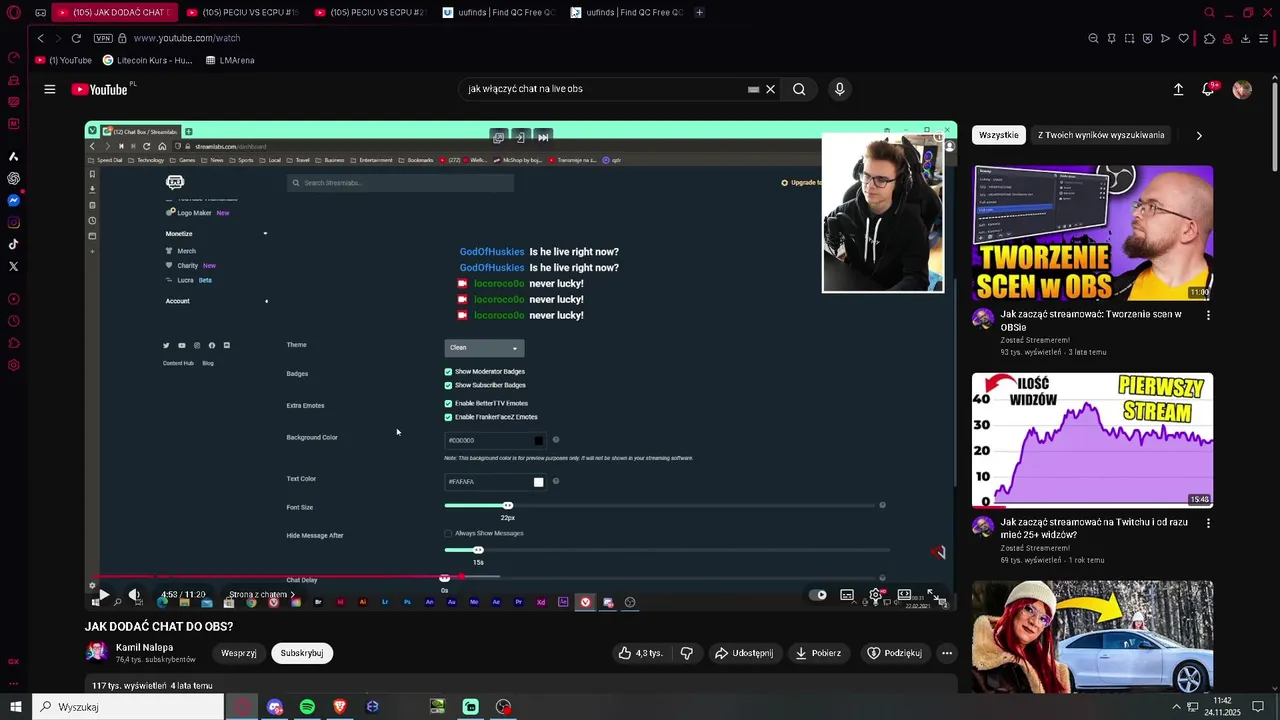Click the Udostępnij share button

(x=744, y=653)
